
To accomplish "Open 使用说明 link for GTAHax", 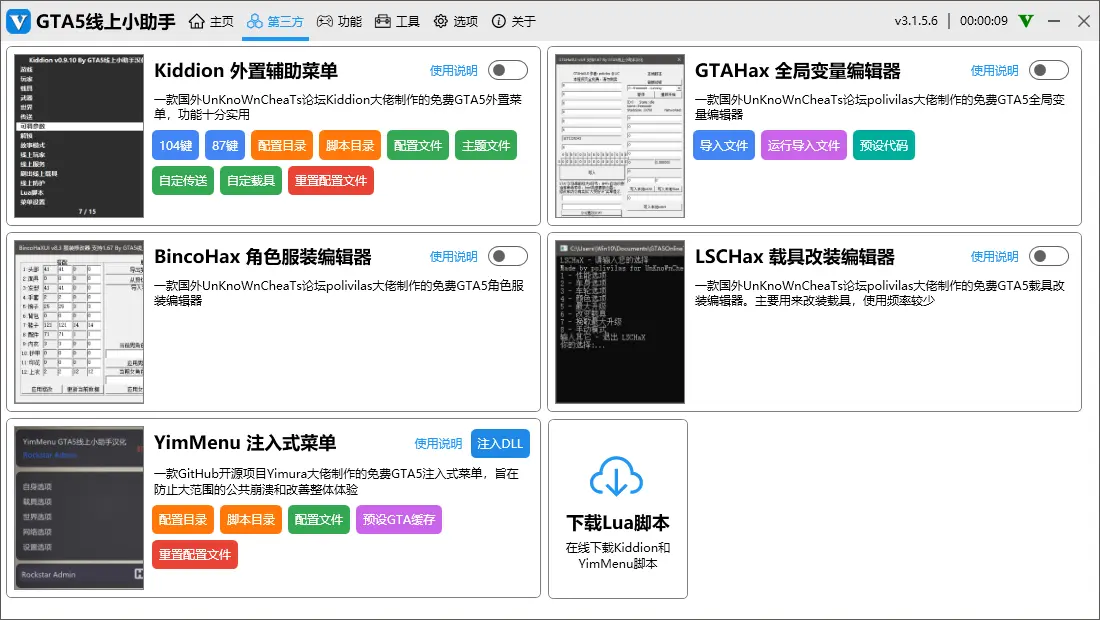I will tap(994, 70).
